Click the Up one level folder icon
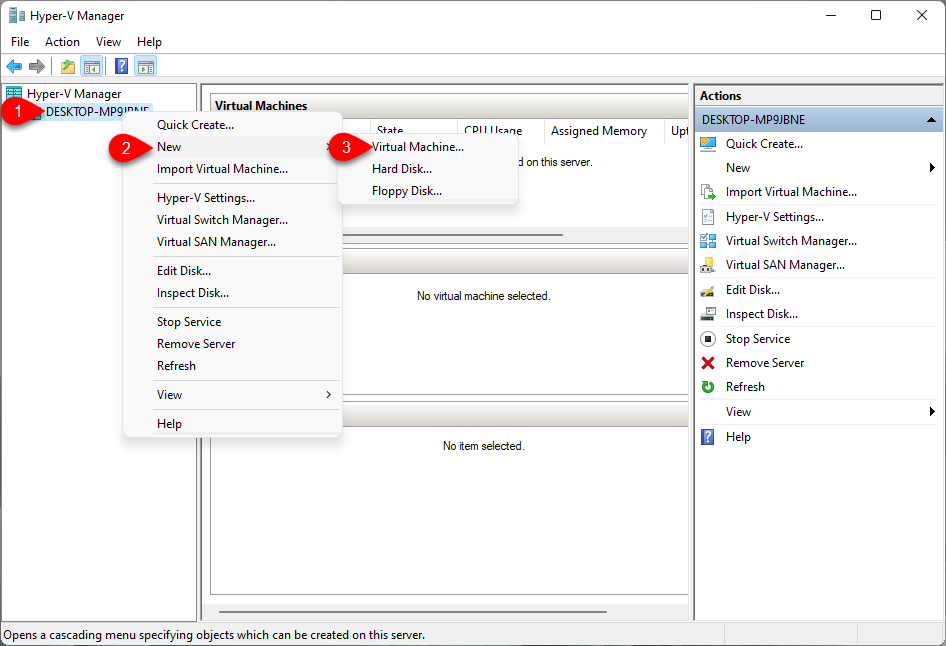This screenshot has height=646, width=946. pos(68,66)
